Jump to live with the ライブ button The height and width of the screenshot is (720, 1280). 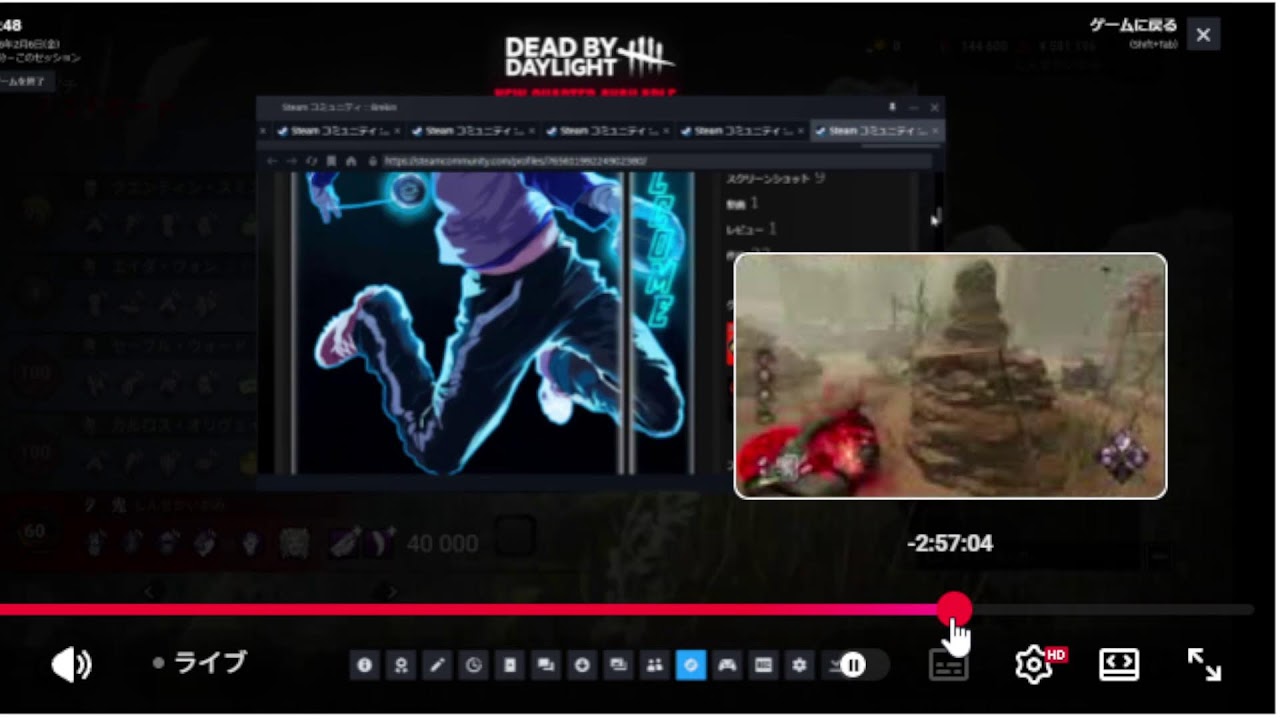point(200,663)
